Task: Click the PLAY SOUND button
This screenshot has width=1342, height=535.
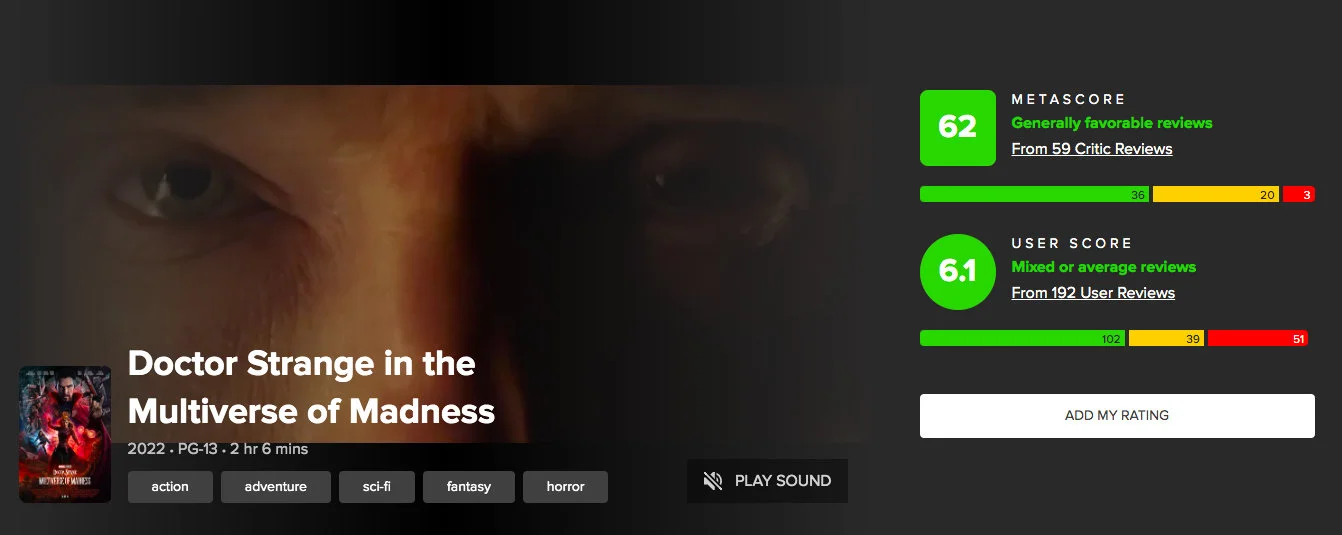Action: 767,481
